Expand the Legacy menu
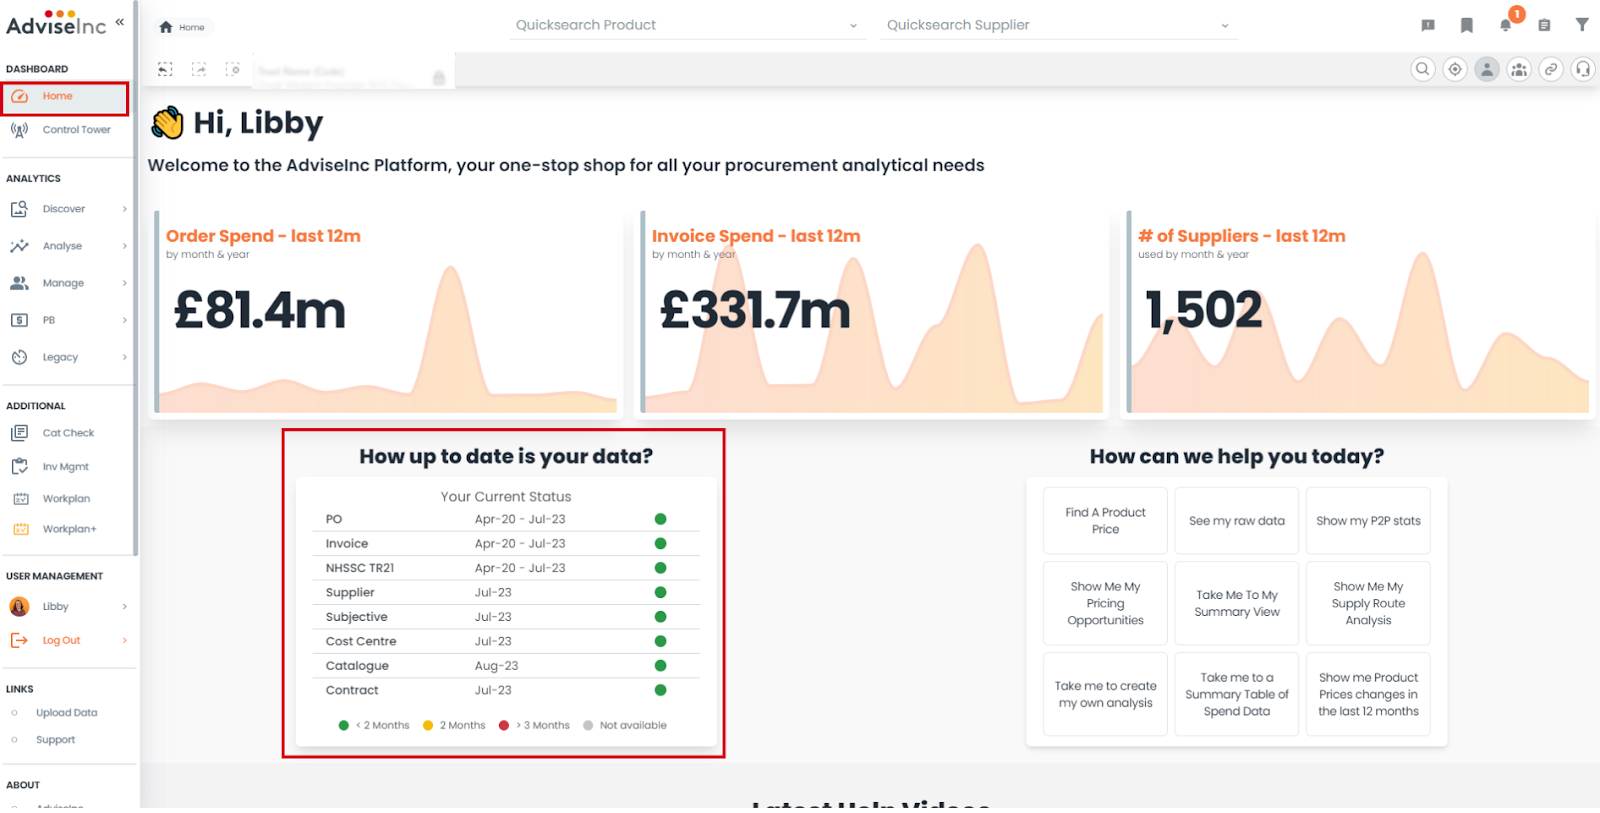Image resolution: width=1600 pixels, height=813 pixels. (x=67, y=357)
